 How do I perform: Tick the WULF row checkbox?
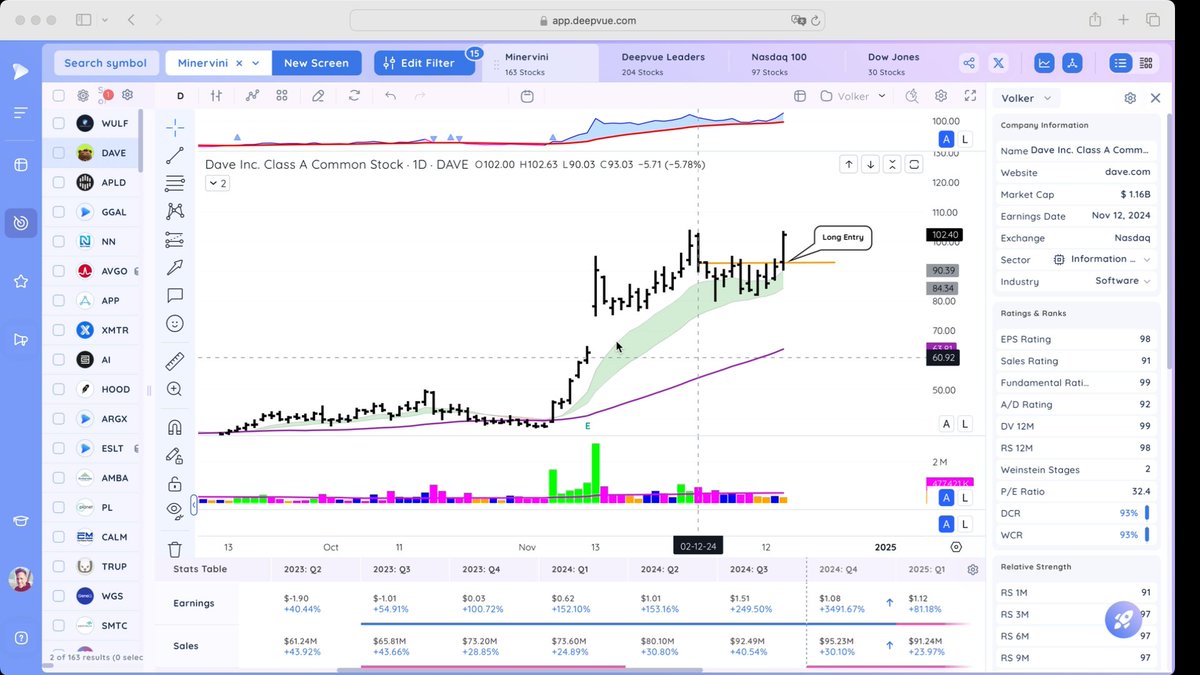point(59,124)
